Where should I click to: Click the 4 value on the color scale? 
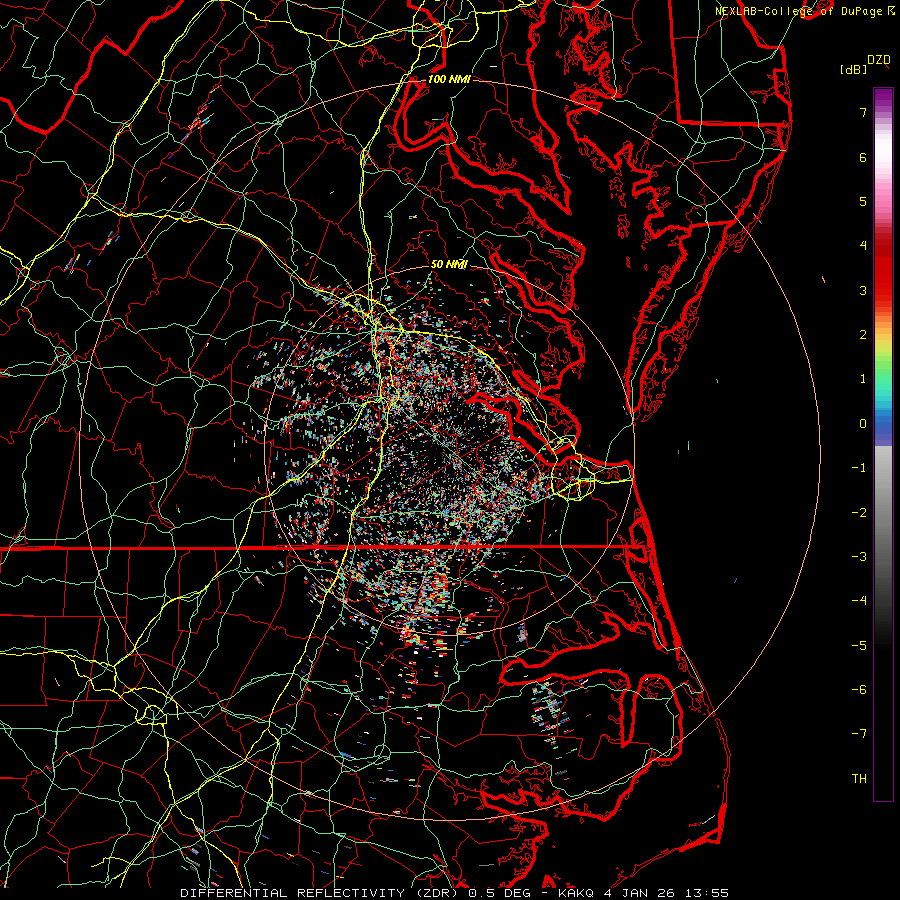tap(863, 246)
